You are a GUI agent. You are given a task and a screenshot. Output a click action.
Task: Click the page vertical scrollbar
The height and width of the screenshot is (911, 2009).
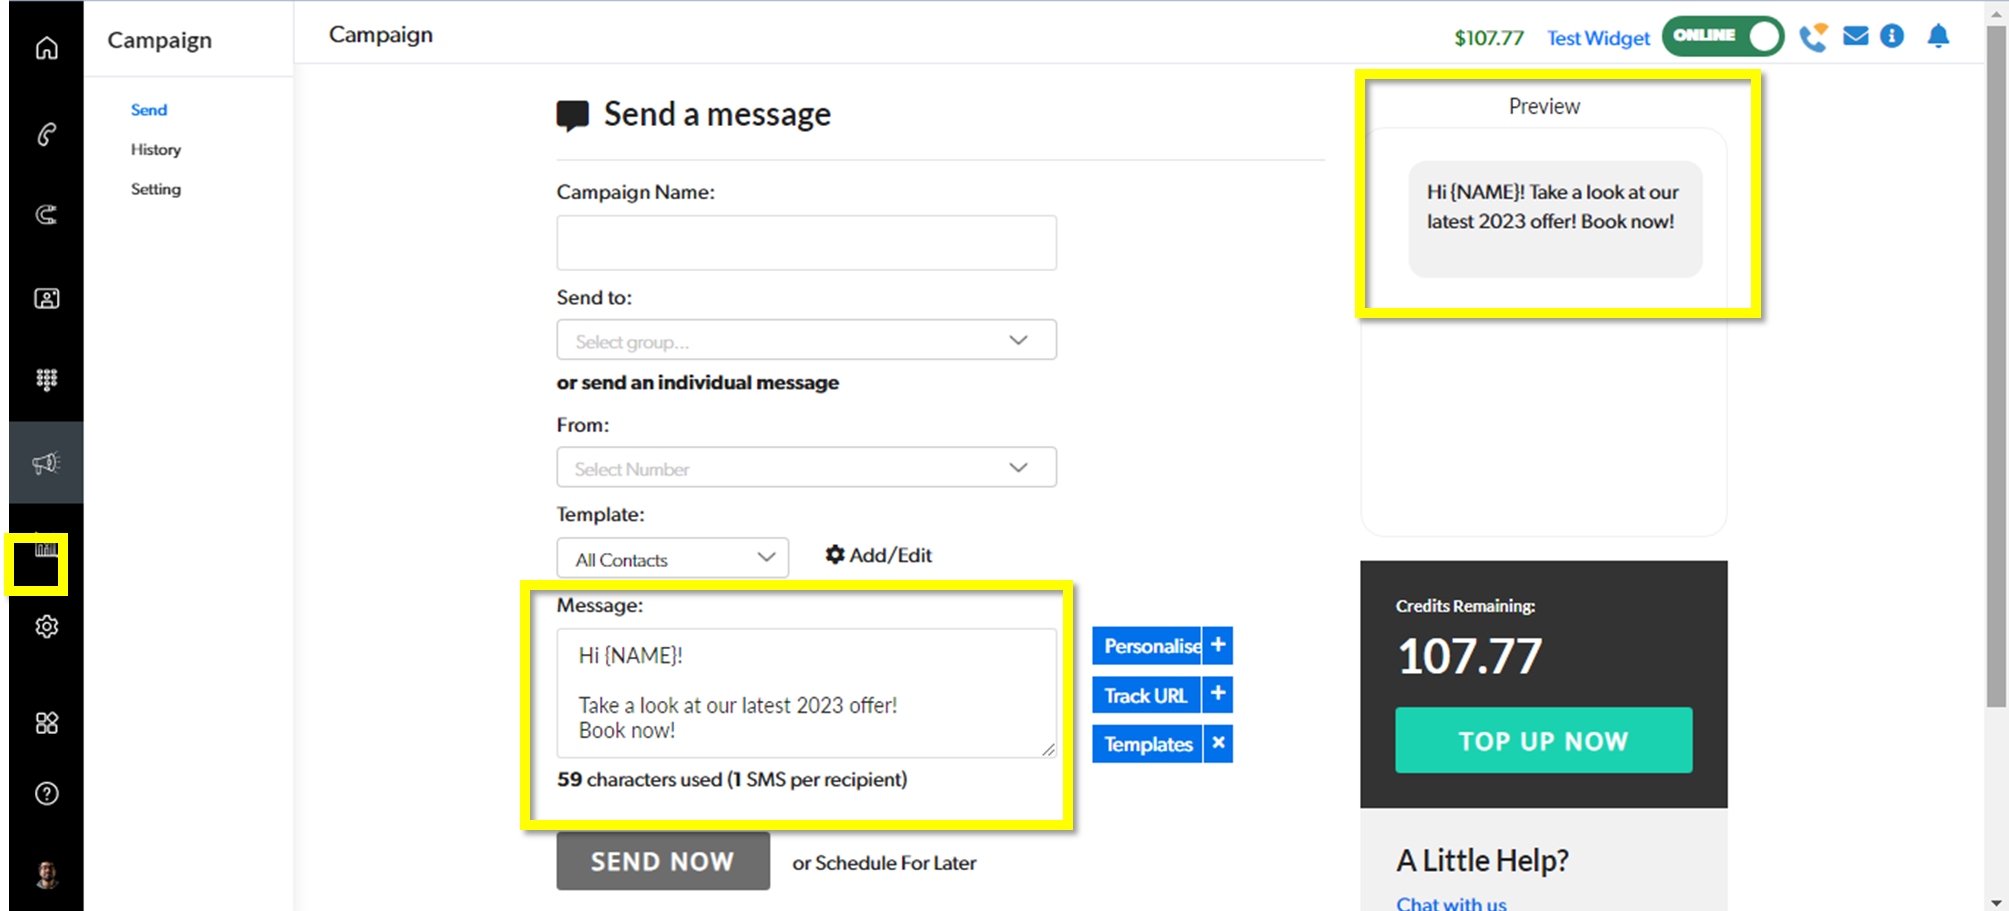(1996, 400)
